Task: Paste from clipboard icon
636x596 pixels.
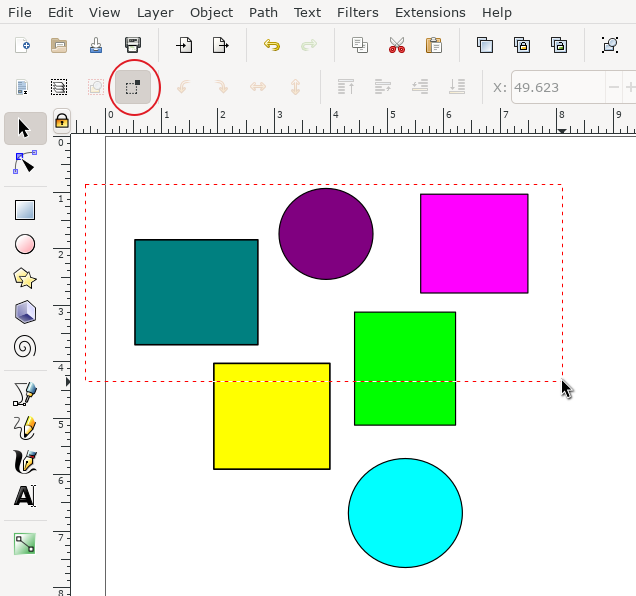Action: point(434,45)
